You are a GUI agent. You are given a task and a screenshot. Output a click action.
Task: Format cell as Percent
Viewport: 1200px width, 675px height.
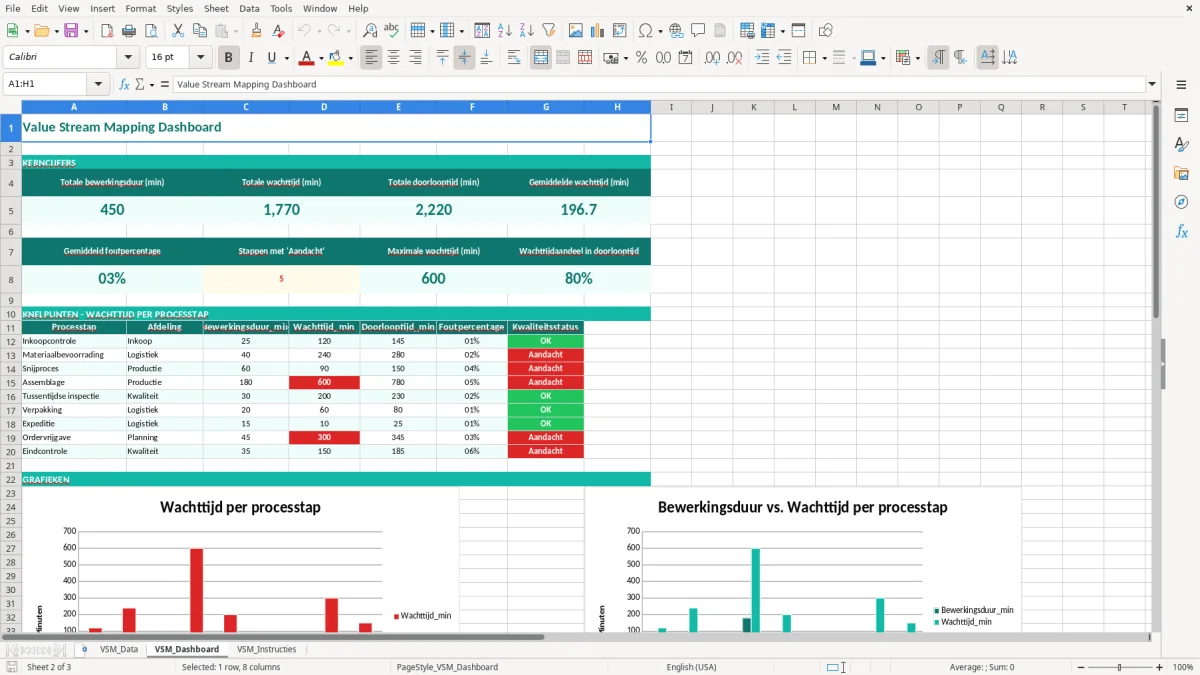click(642, 58)
